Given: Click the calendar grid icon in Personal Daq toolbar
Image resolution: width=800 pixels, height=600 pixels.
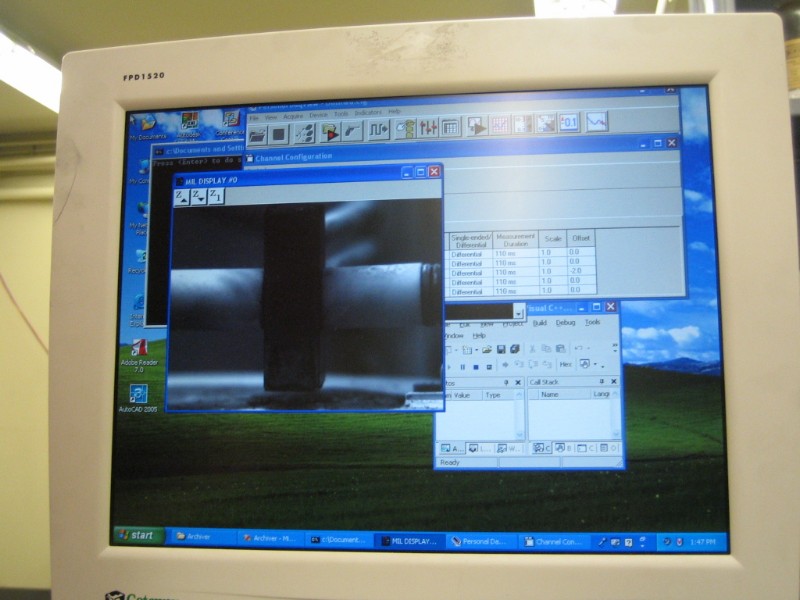Looking at the screenshot, I should tap(450, 127).
